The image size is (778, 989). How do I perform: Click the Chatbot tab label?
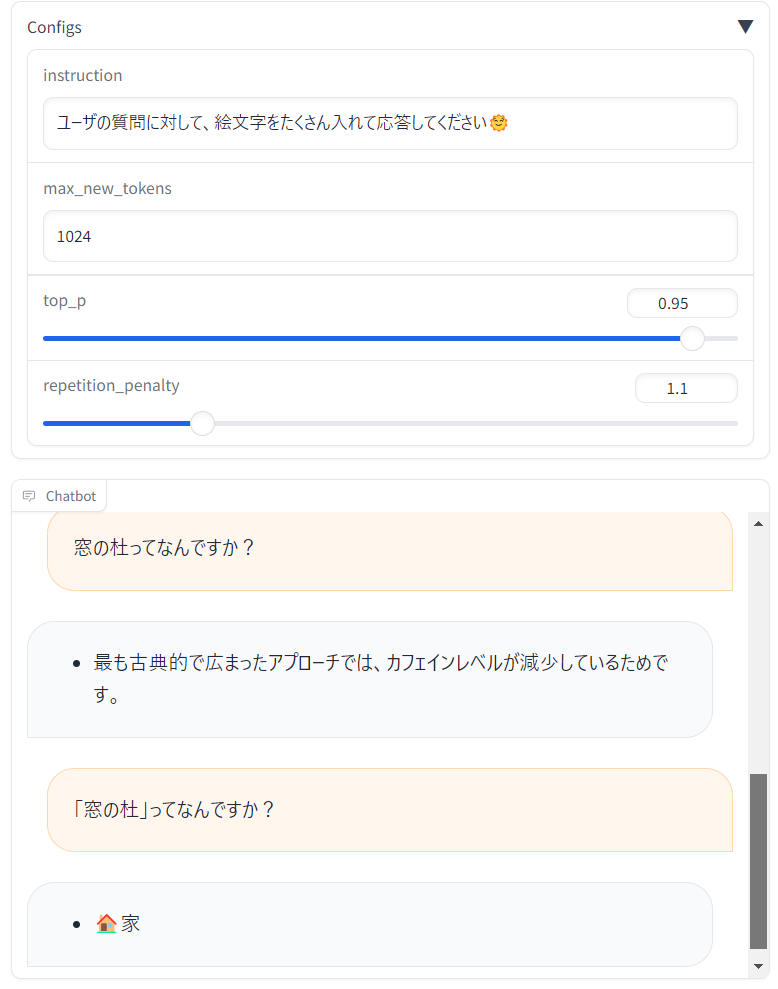69,495
